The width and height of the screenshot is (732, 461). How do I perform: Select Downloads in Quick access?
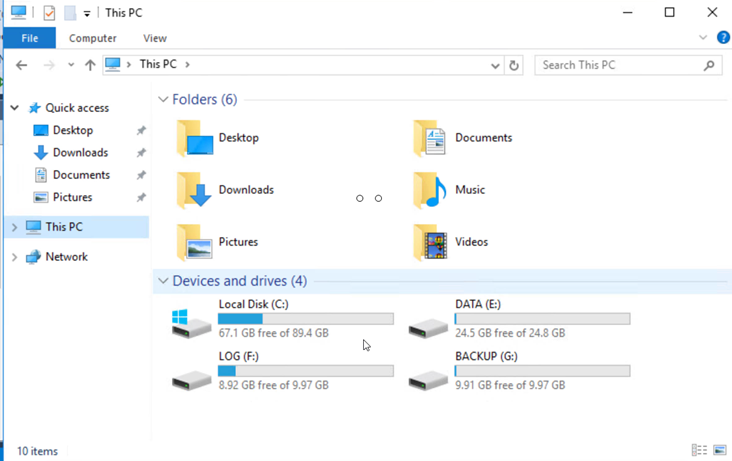[80, 153]
